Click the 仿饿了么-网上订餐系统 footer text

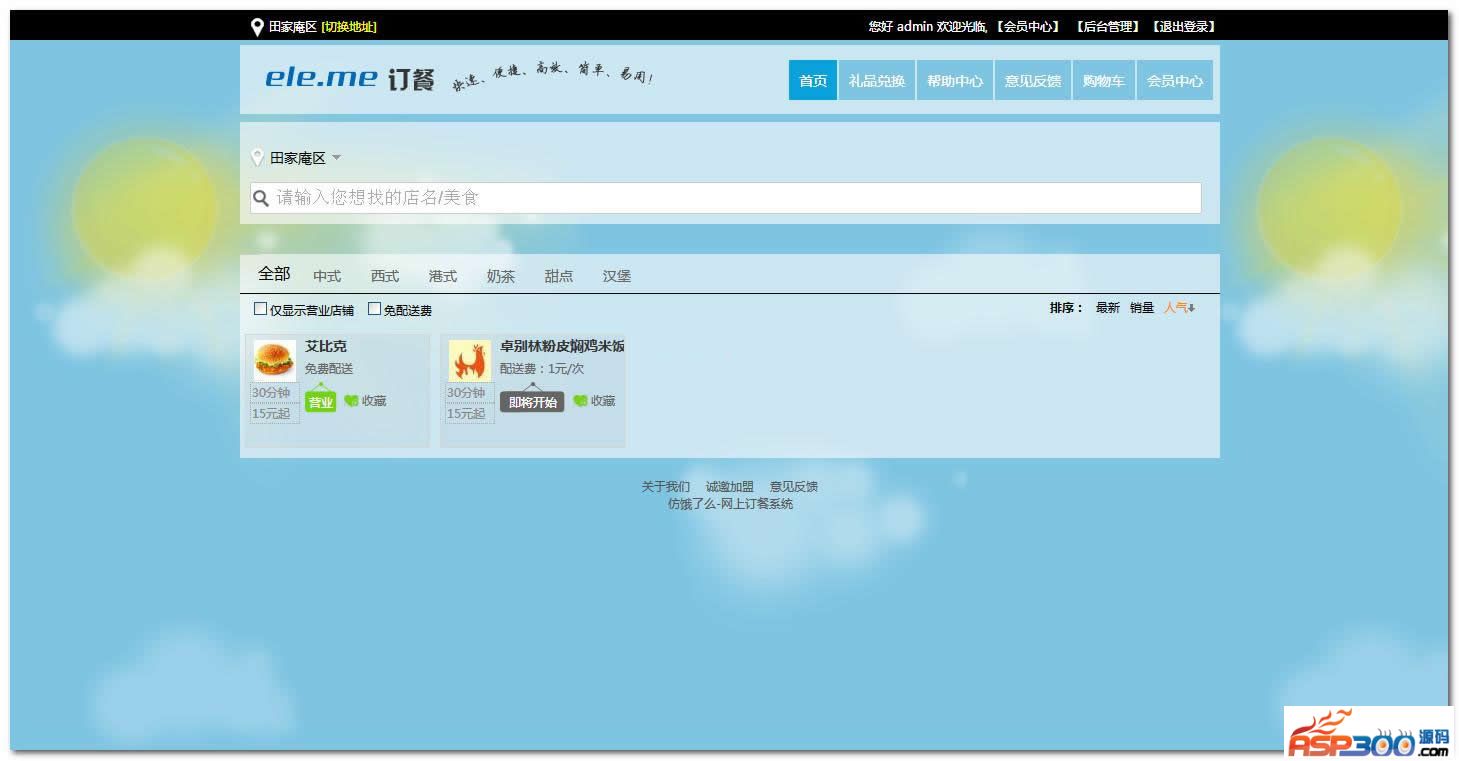point(730,504)
